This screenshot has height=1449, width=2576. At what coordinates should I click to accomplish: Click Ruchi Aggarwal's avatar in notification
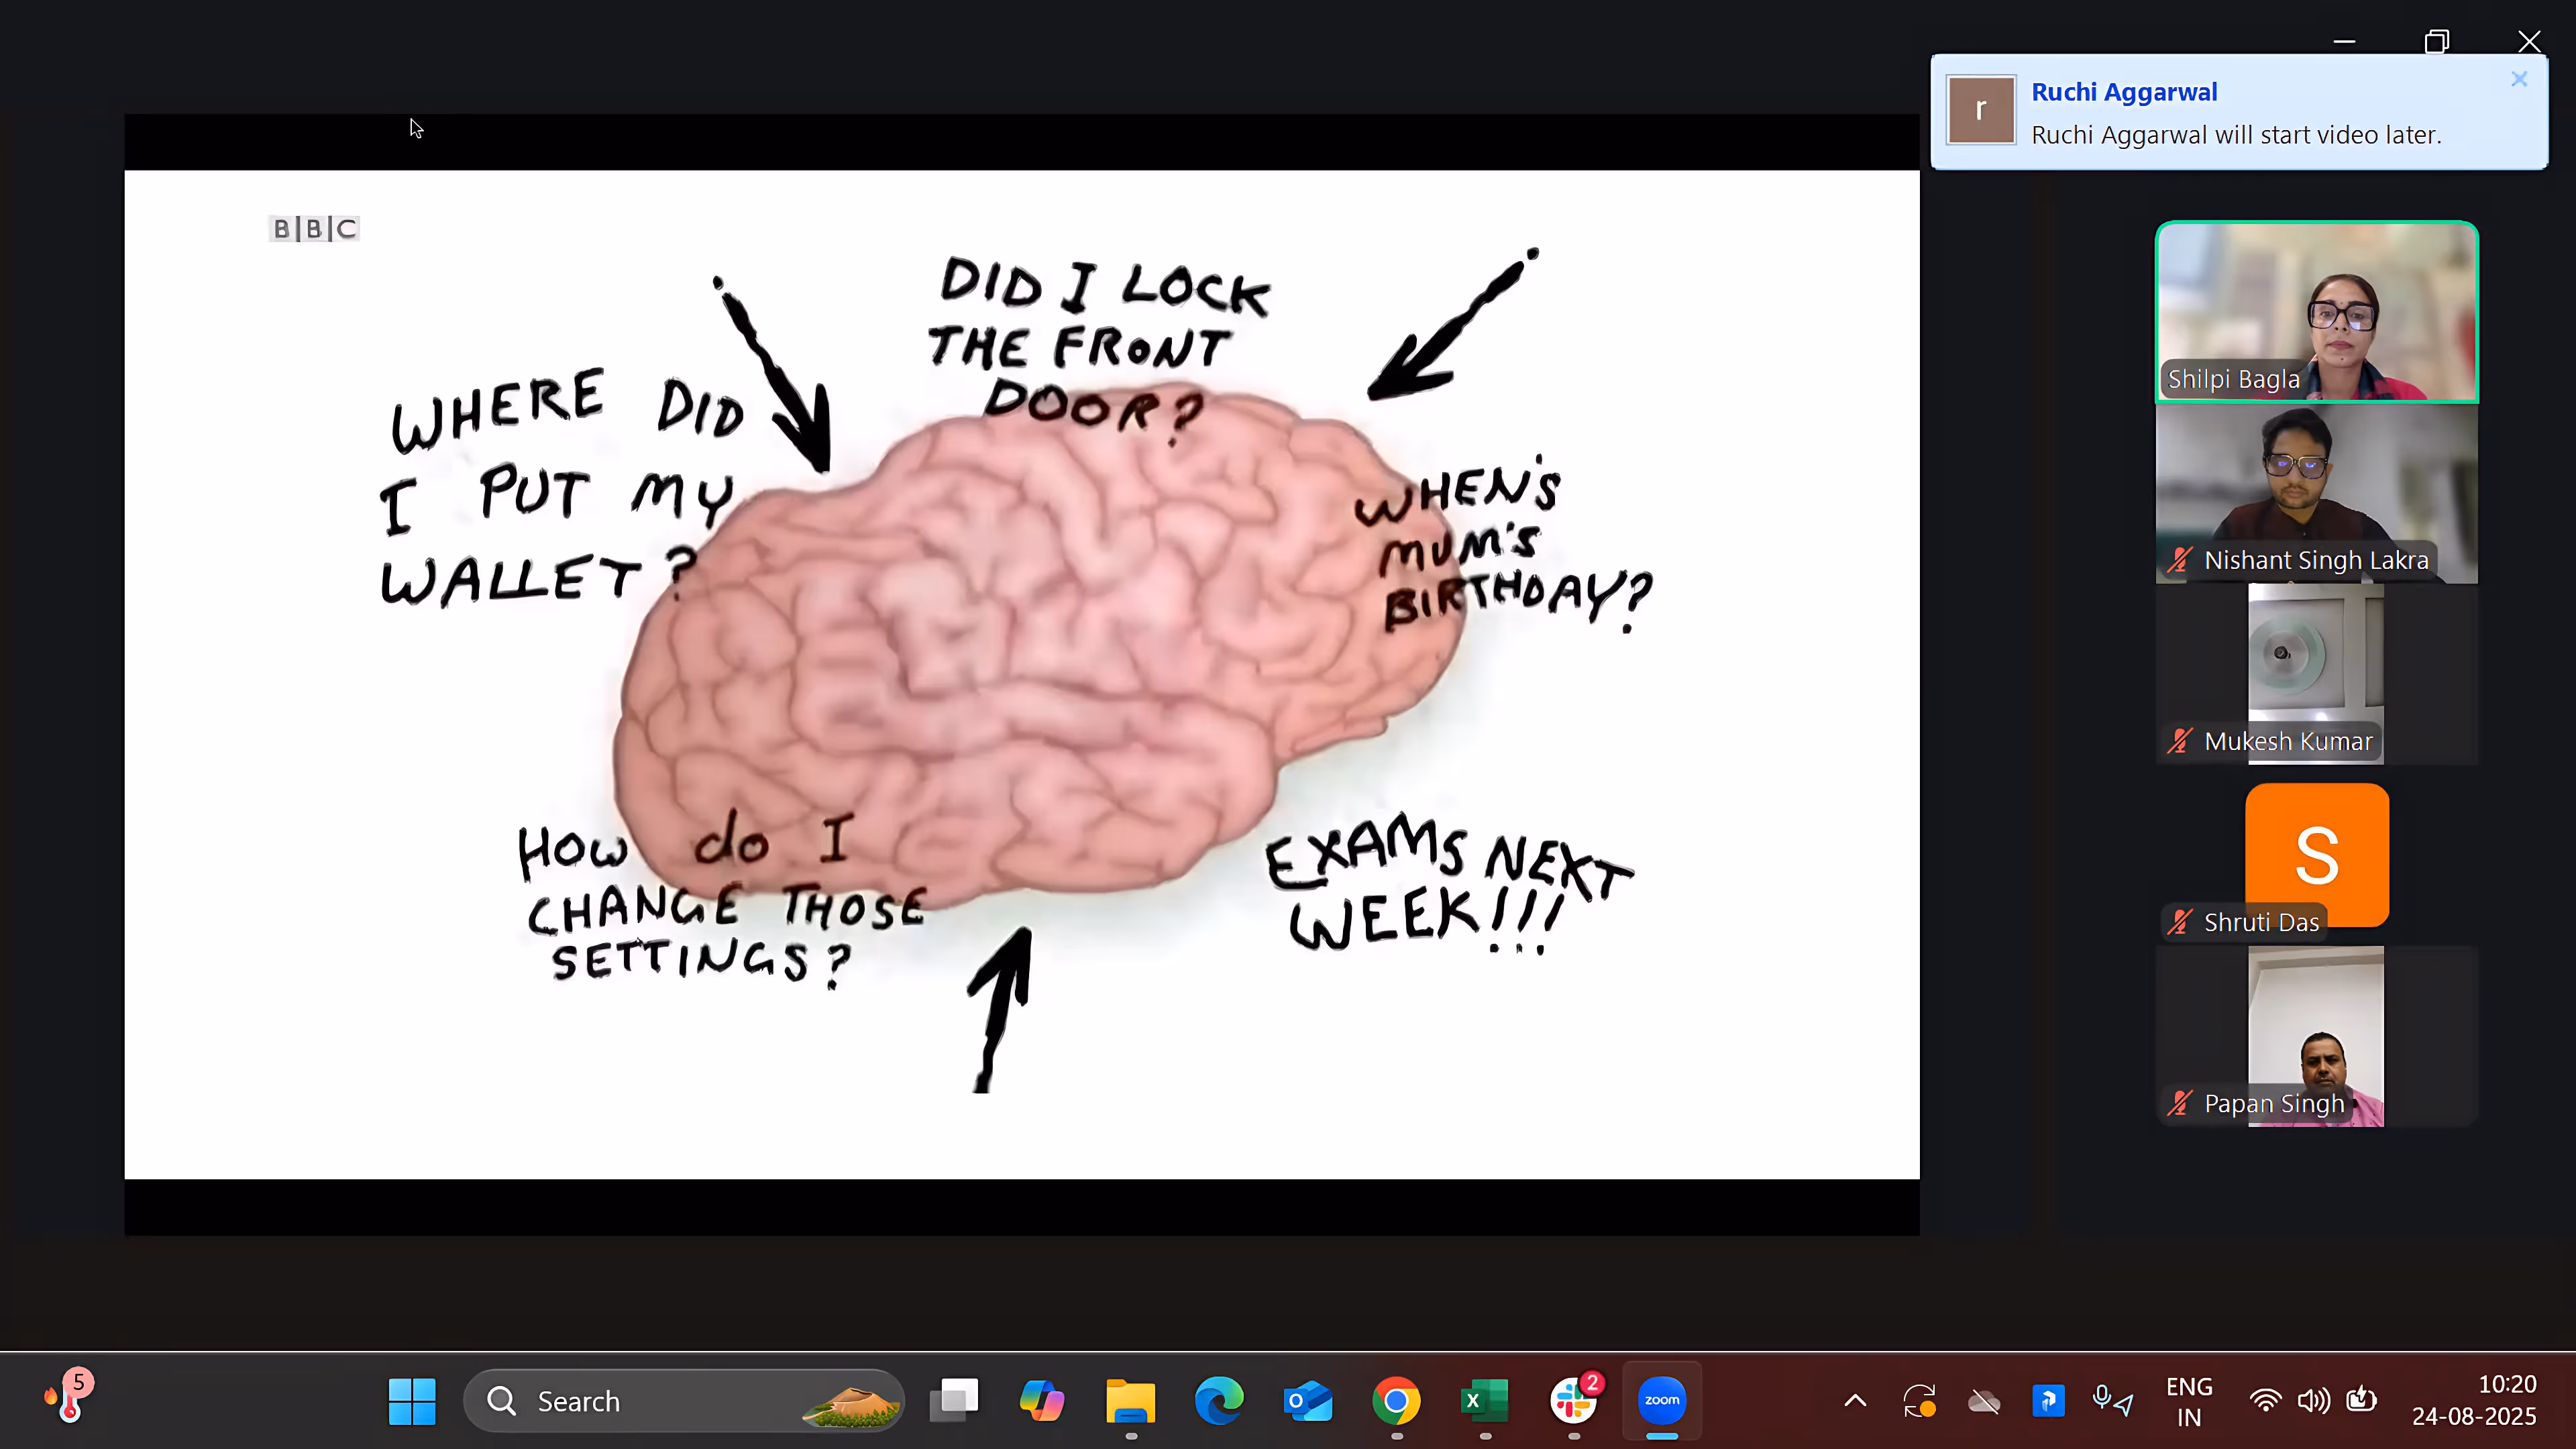[x=1980, y=110]
